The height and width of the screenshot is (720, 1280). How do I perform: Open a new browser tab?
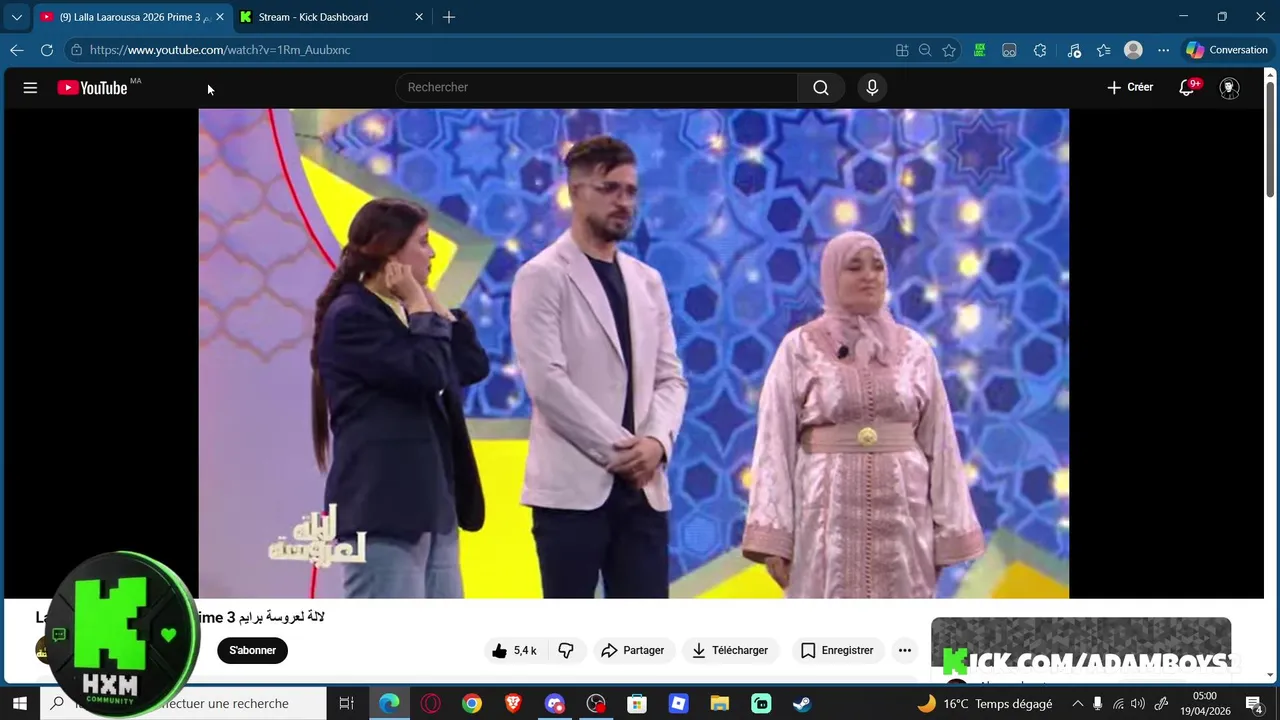pyautogui.click(x=449, y=17)
